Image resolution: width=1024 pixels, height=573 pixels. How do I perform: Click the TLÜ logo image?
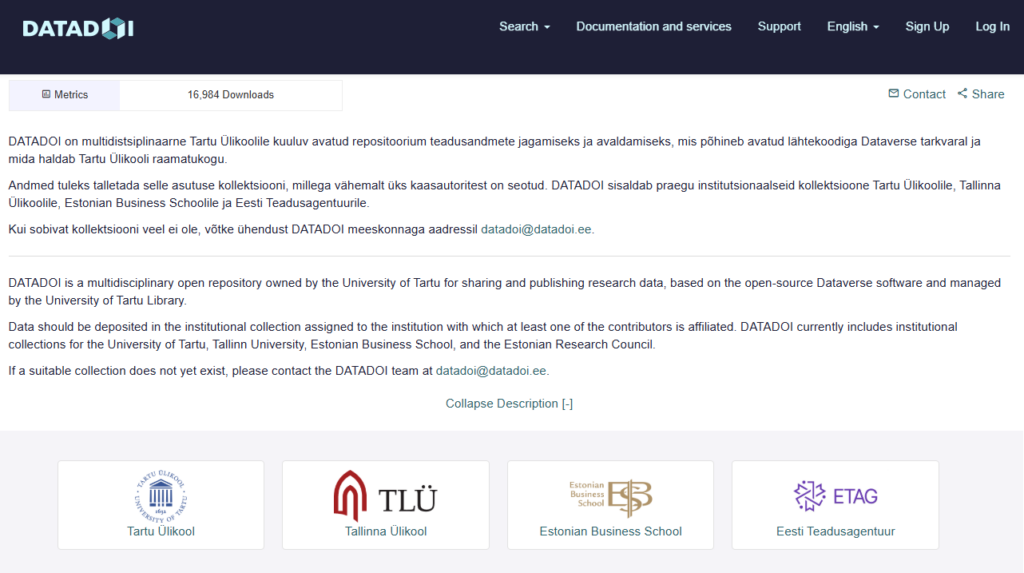point(385,497)
